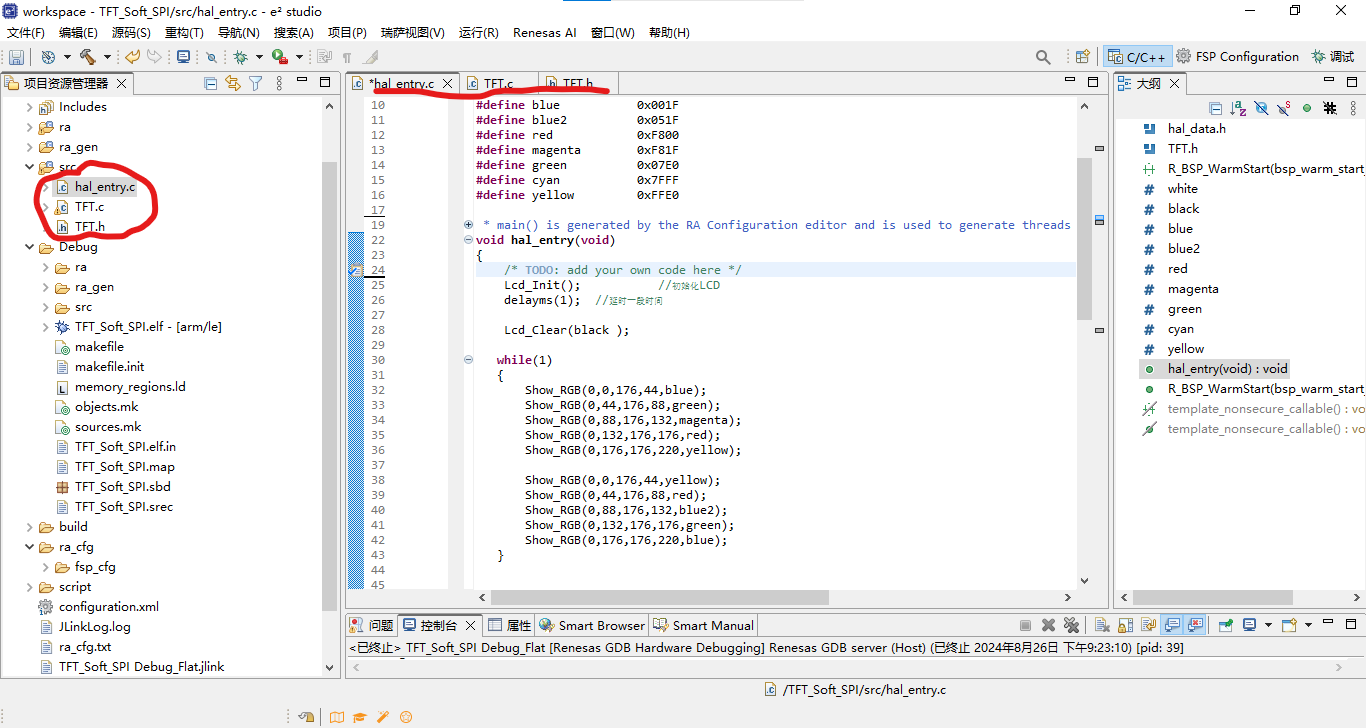Image resolution: width=1366 pixels, height=728 pixels.
Task: Click Remove Launch X icon in console
Action: (1048, 625)
